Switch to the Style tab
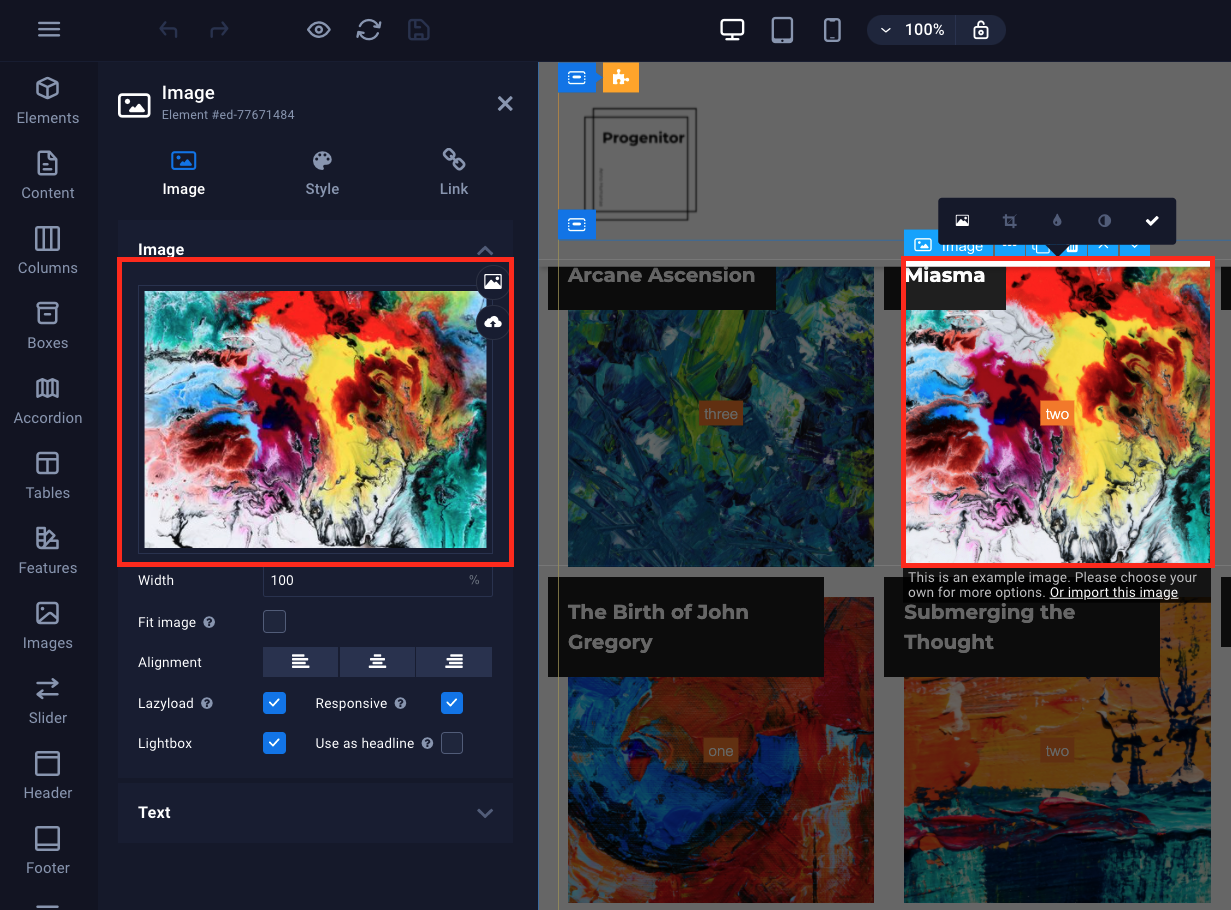The width and height of the screenshot is (1231, 910). point(322,172)
